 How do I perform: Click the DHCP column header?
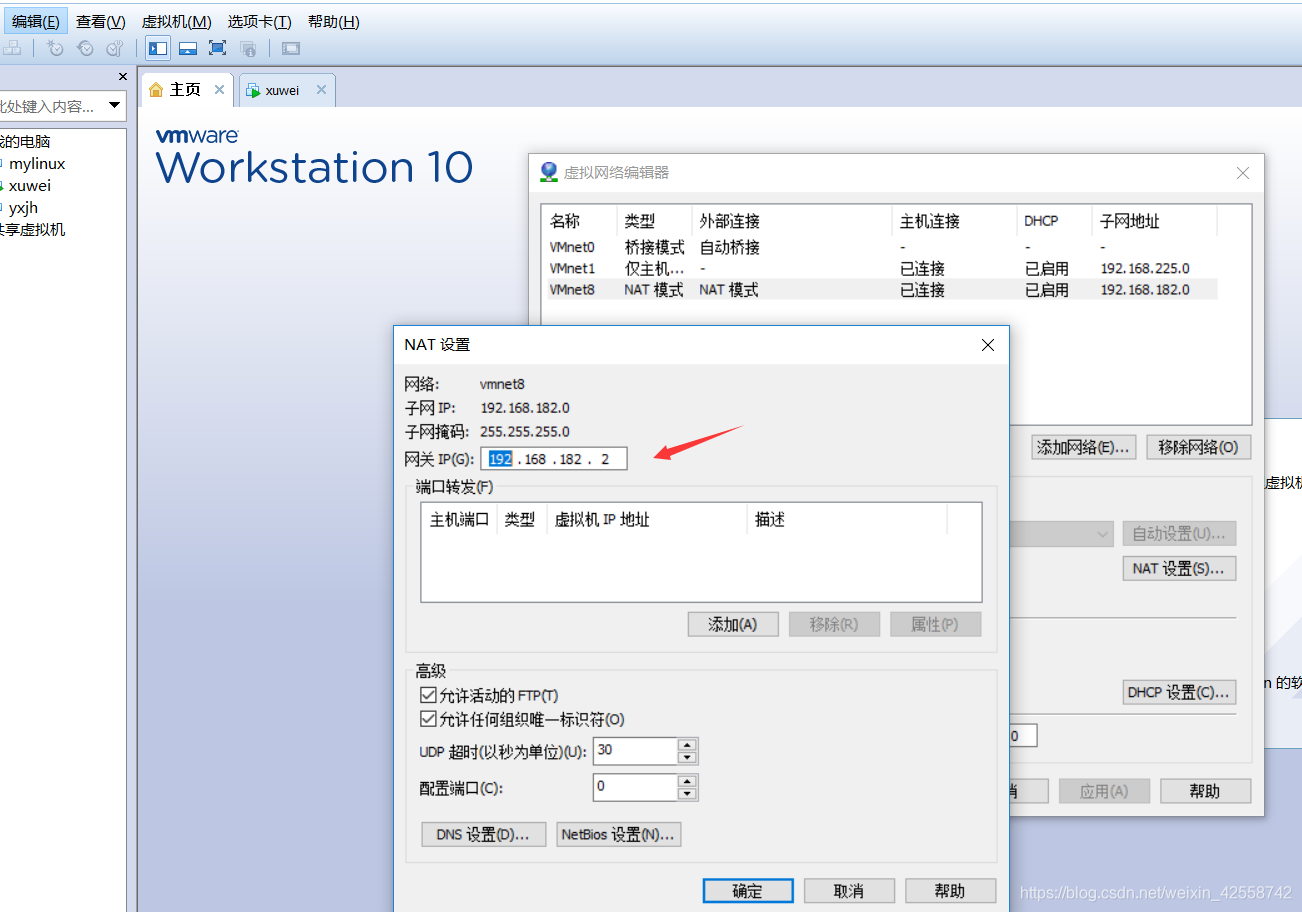(x=1054, y=221)
